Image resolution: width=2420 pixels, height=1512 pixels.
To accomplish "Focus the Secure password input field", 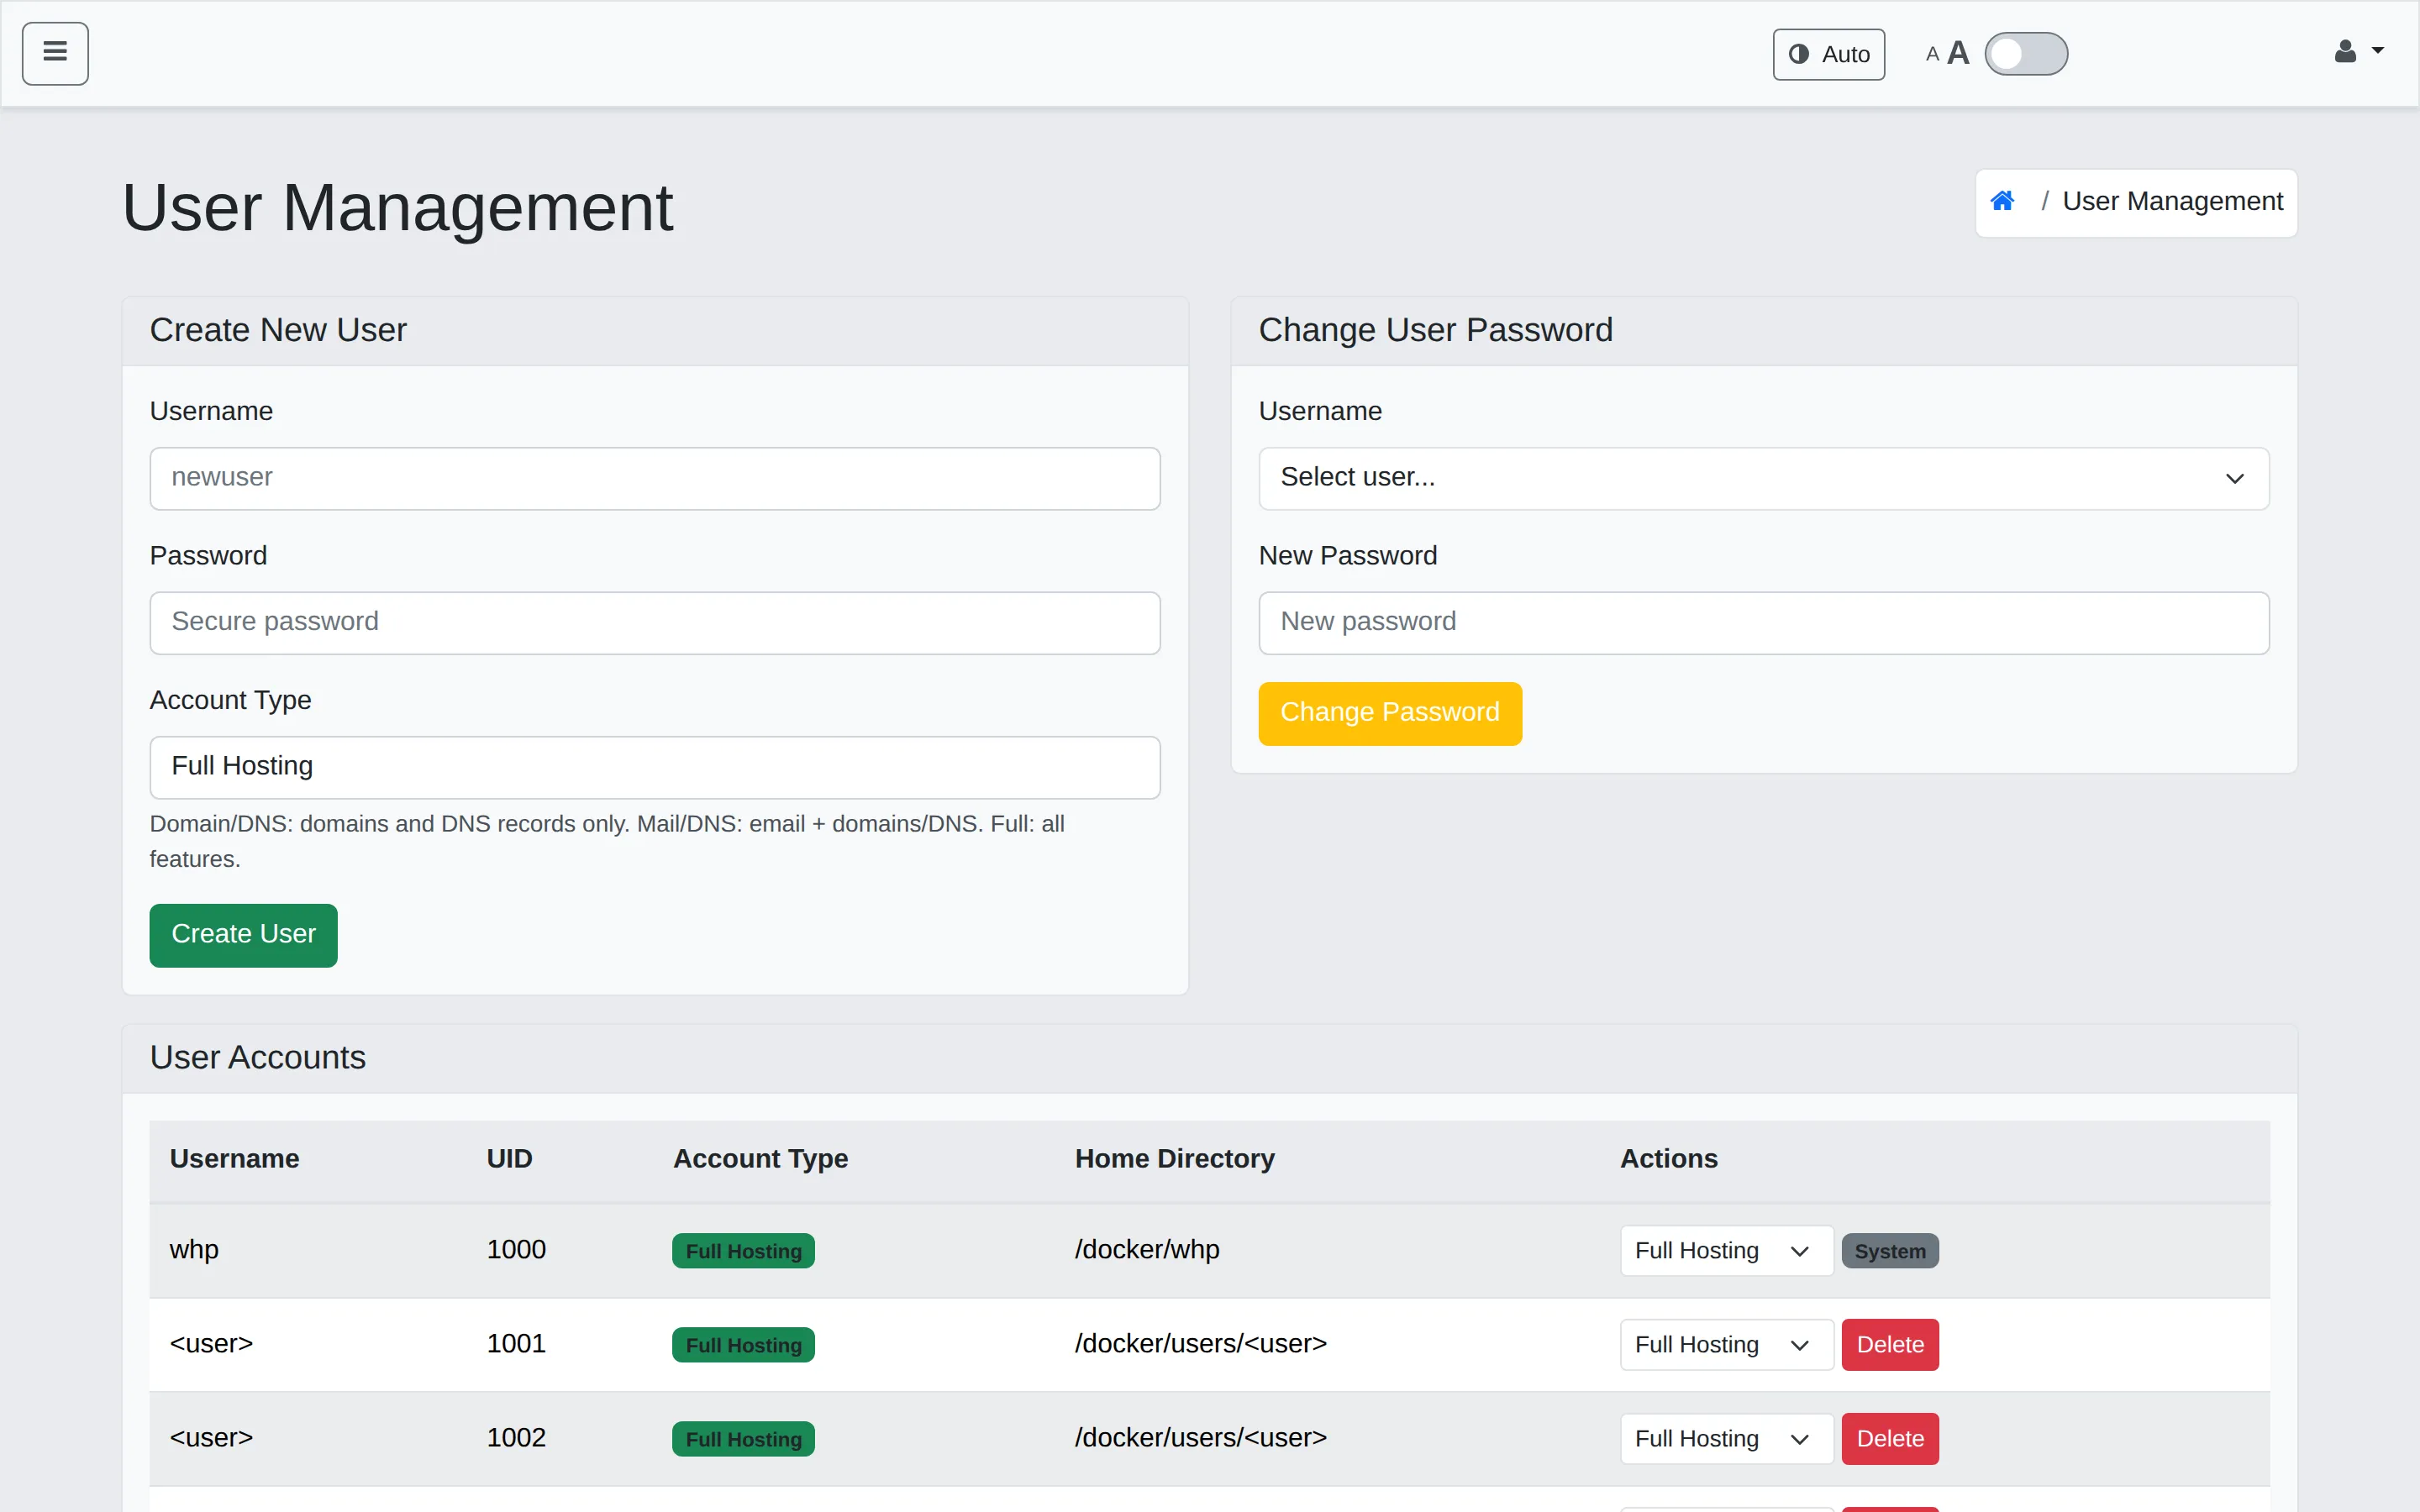I will pyautogui.click(x=655, y=622).
